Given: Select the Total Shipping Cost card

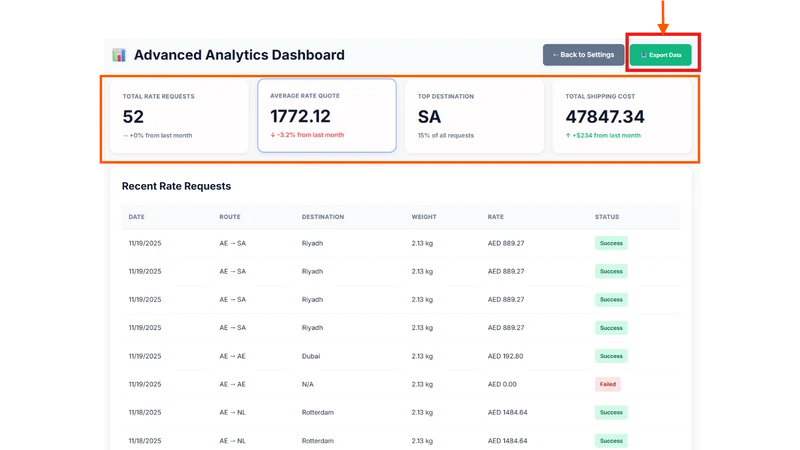Looking at the screenshot, I should 622,116.
